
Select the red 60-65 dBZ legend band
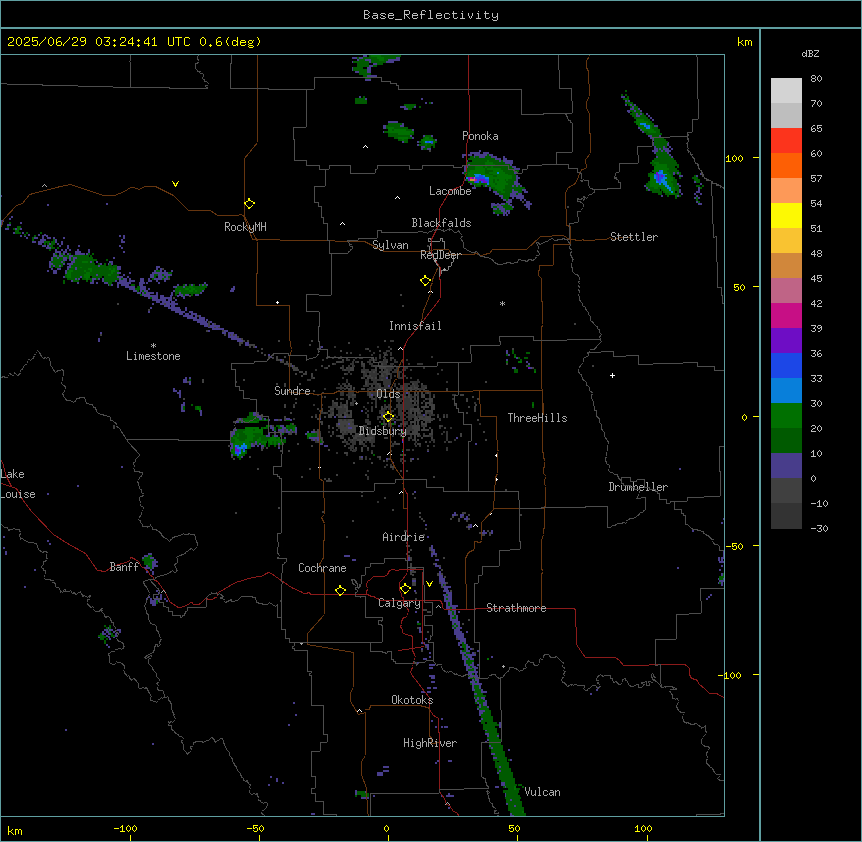pos(786,140)
